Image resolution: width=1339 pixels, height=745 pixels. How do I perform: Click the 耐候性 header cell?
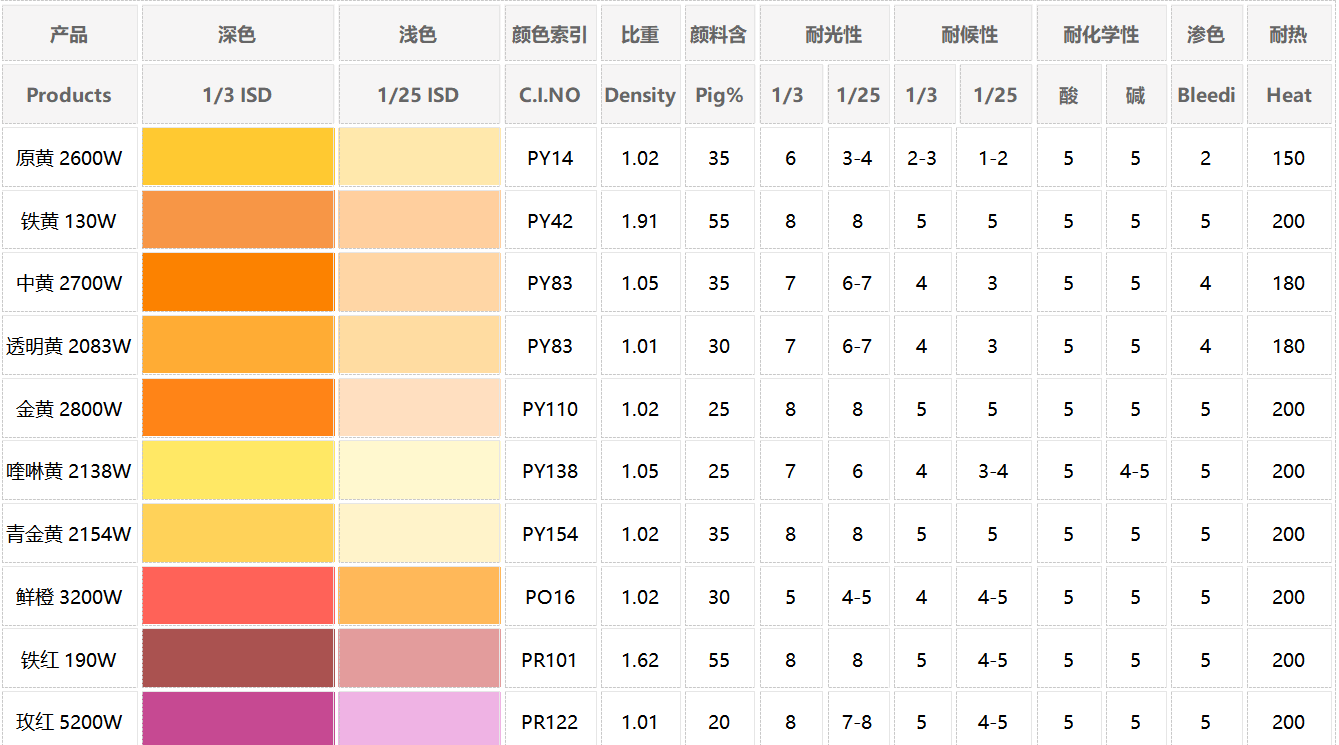coord(962,33)
